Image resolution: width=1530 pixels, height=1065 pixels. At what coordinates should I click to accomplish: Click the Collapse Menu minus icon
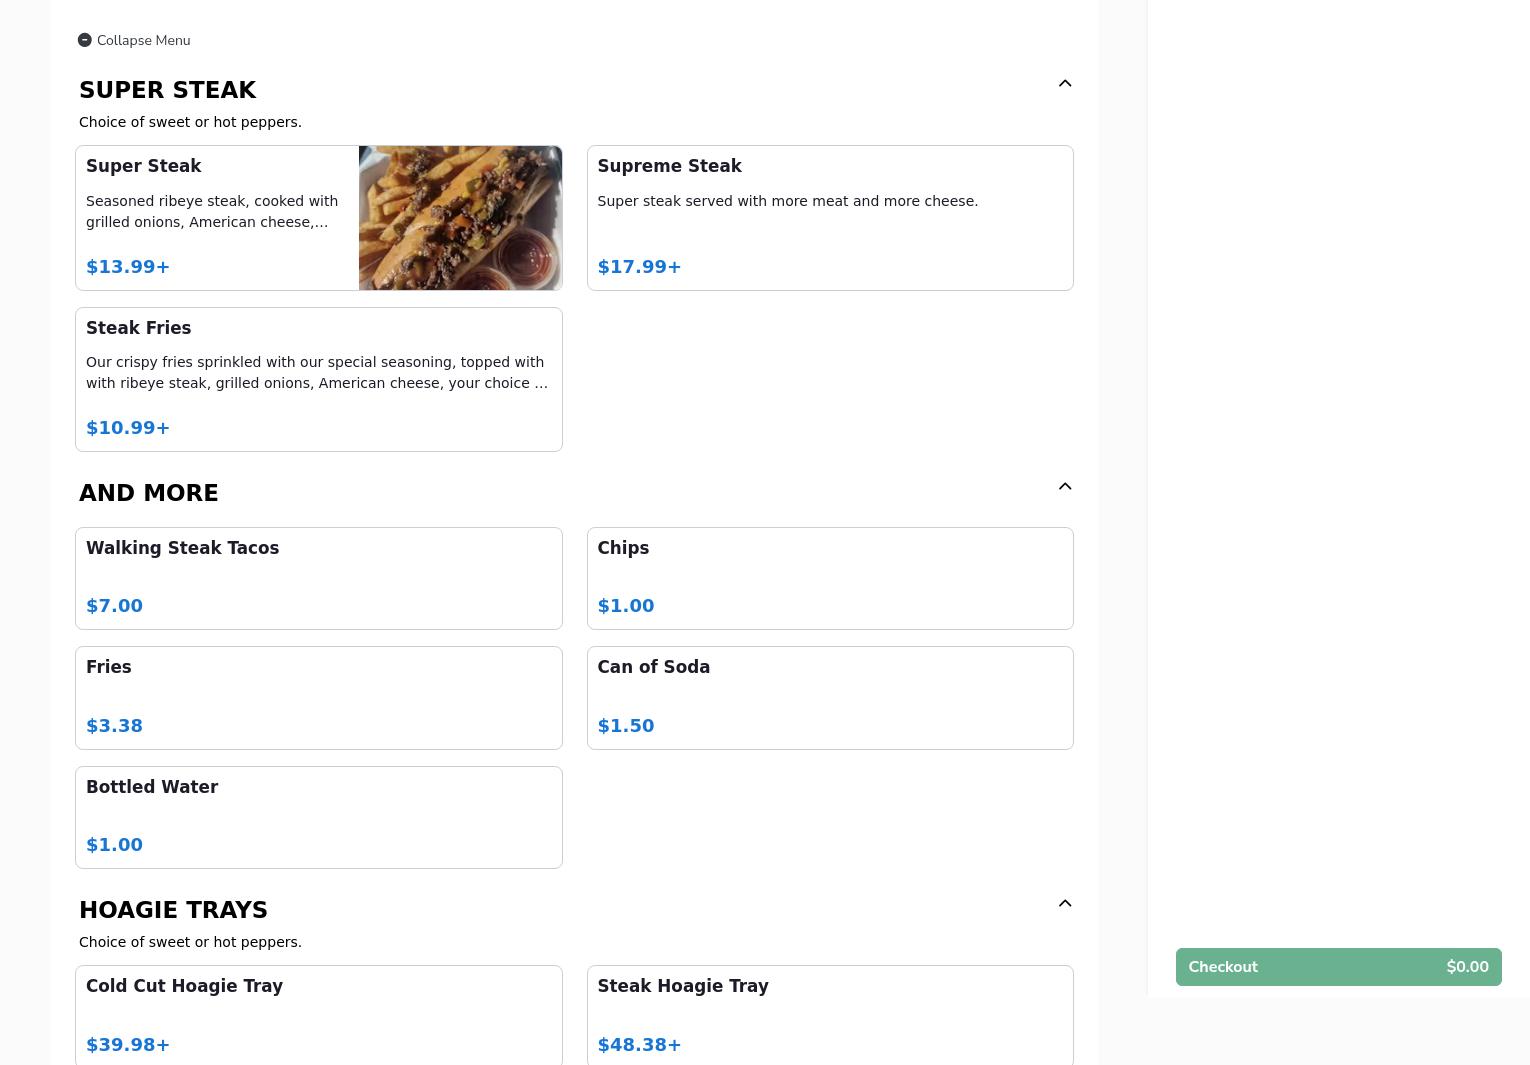click(x=85, y=40)
